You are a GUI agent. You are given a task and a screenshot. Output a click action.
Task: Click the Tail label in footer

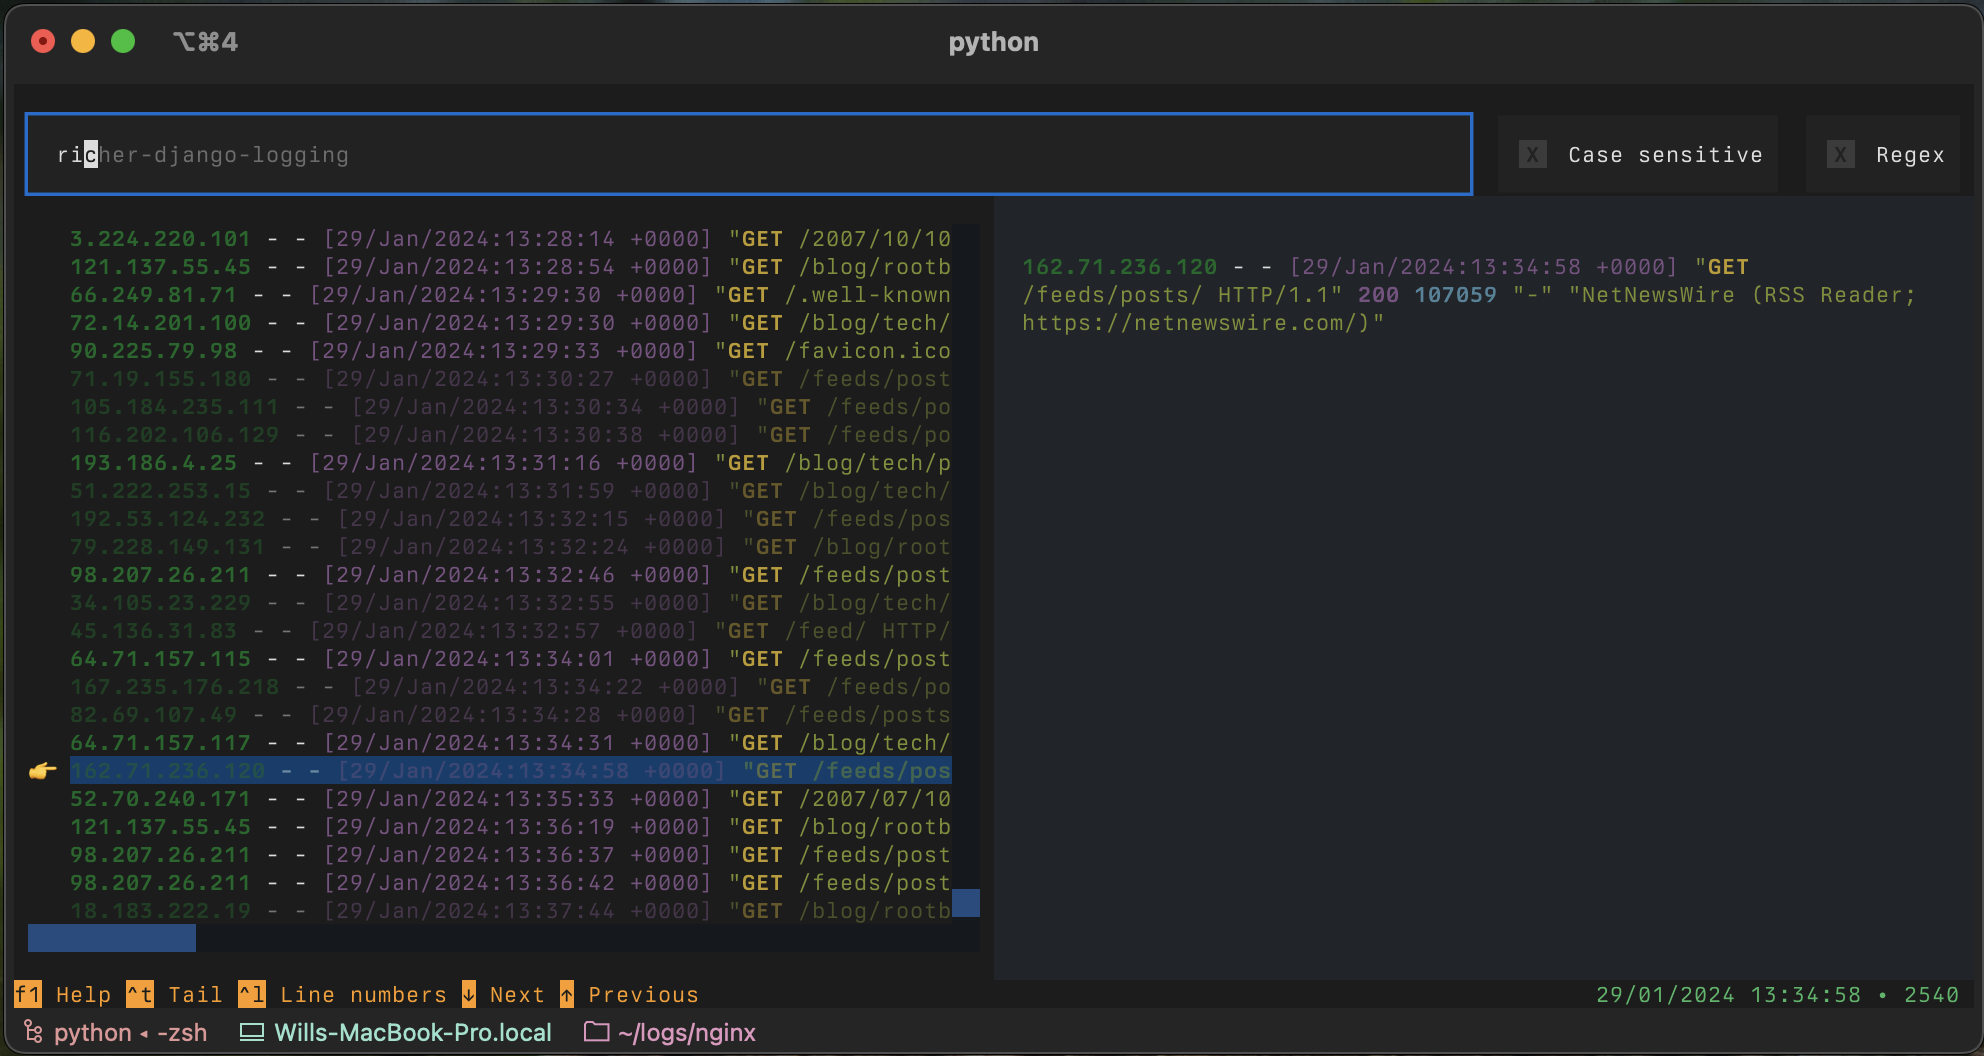(195, 994)
